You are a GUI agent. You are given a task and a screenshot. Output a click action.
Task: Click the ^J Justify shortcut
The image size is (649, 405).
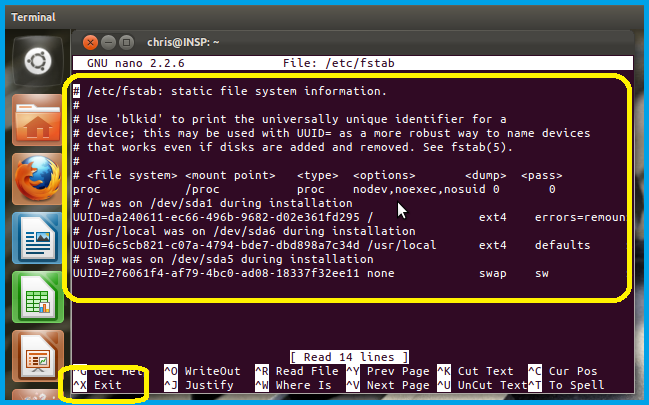(199, 385)
